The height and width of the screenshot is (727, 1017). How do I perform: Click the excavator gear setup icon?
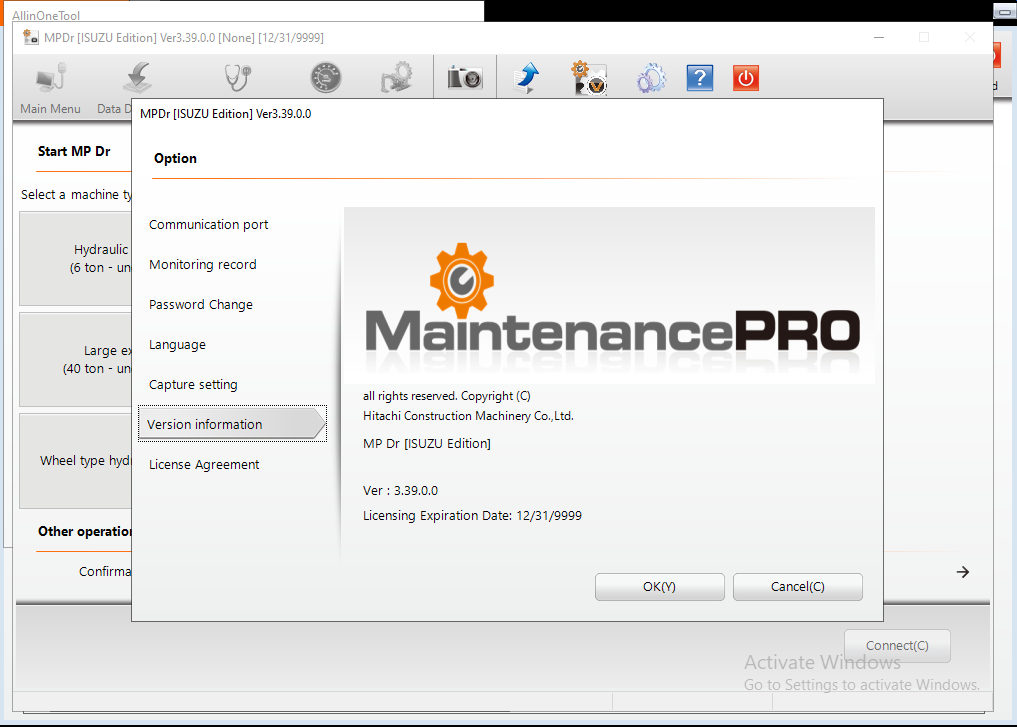click(396, 78)
